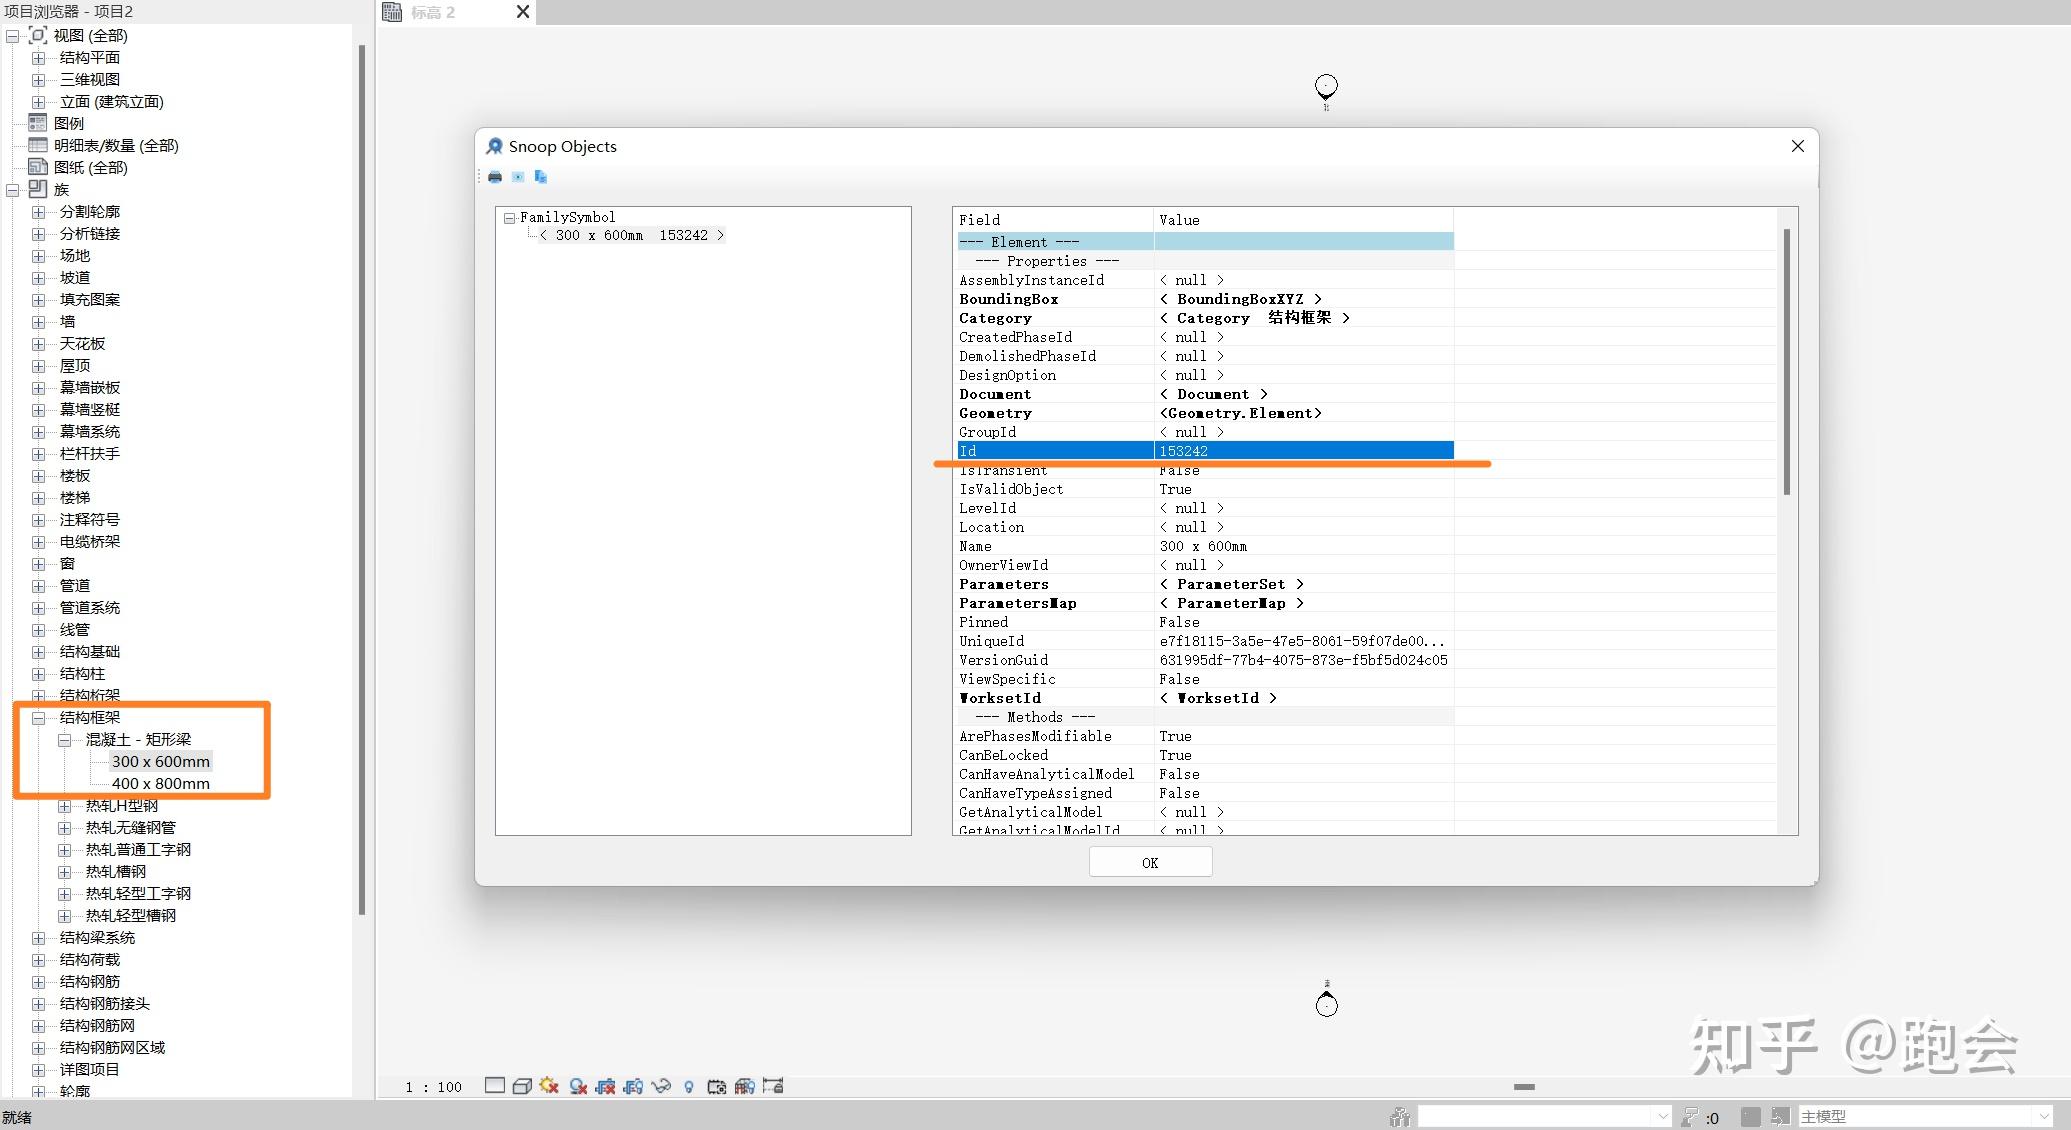This screenshot has width=2071, height=1130.
Task: Click the worksets icon in status bar
Action: coord(1400,1117)
